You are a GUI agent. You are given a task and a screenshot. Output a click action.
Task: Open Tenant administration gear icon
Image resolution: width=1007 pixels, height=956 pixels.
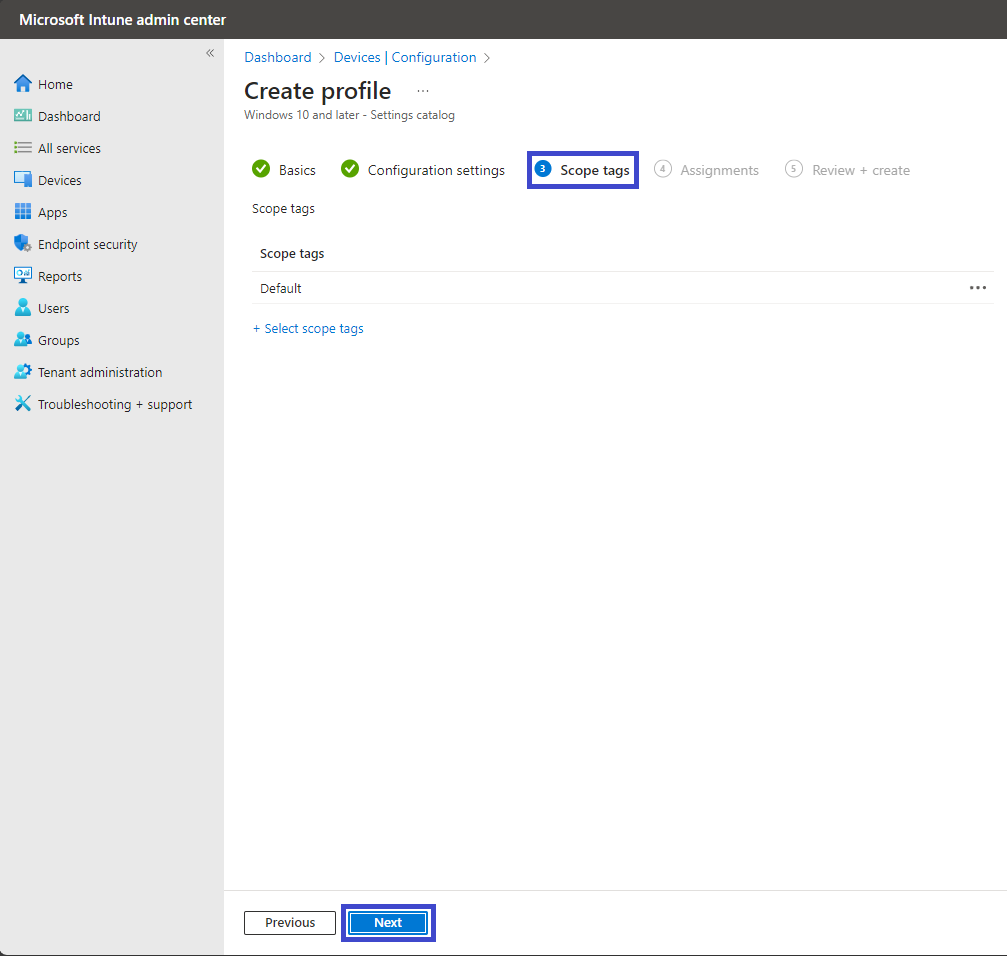click(22, 372)
